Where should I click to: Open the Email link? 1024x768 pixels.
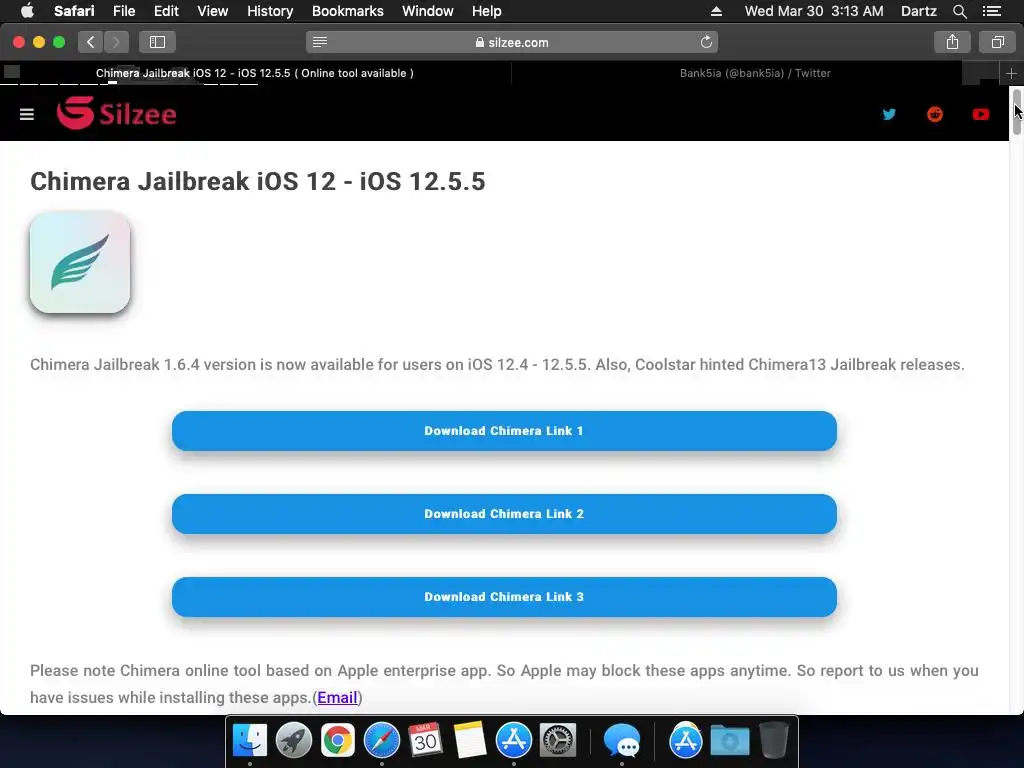coord(337,697)
